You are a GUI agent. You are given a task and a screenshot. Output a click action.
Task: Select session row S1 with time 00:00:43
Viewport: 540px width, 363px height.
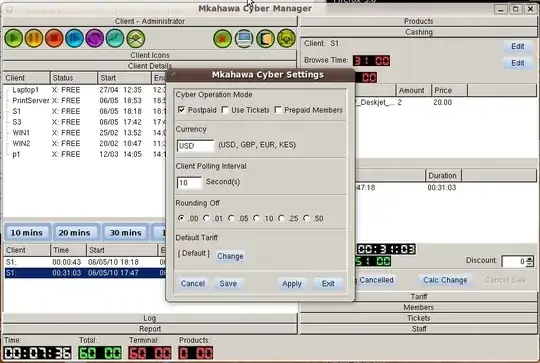(85, 262)
